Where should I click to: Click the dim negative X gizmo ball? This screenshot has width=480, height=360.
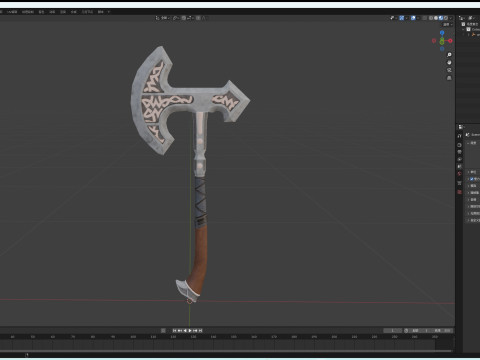coord(434,41)
